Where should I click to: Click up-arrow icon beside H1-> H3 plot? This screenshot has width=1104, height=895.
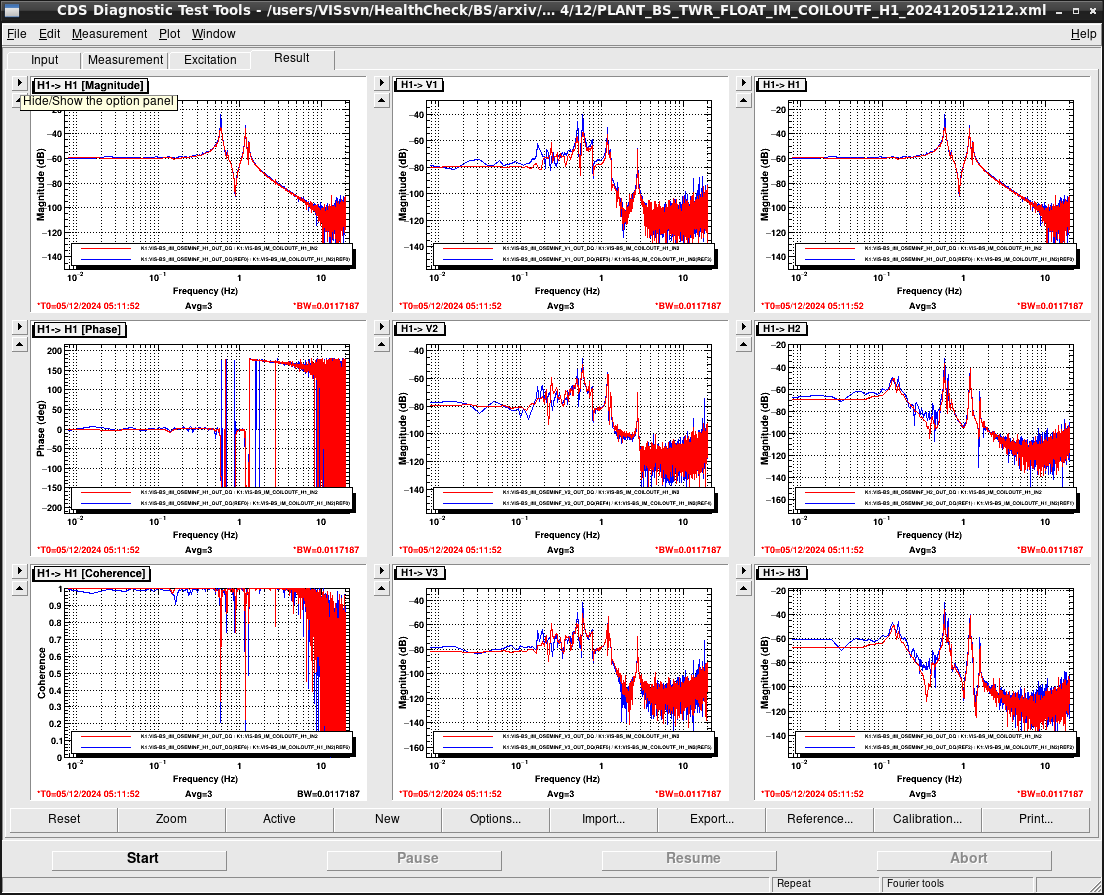[x=744, y=589]
